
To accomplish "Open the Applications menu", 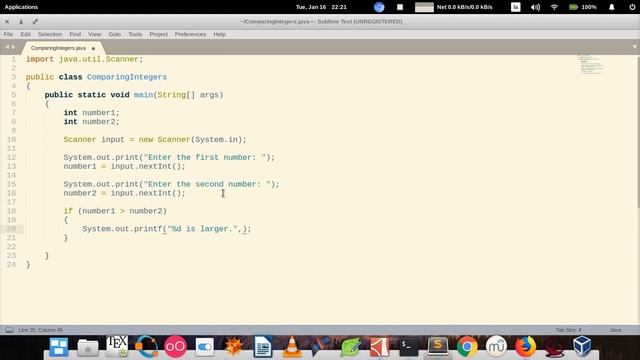I will pos(21,7).
